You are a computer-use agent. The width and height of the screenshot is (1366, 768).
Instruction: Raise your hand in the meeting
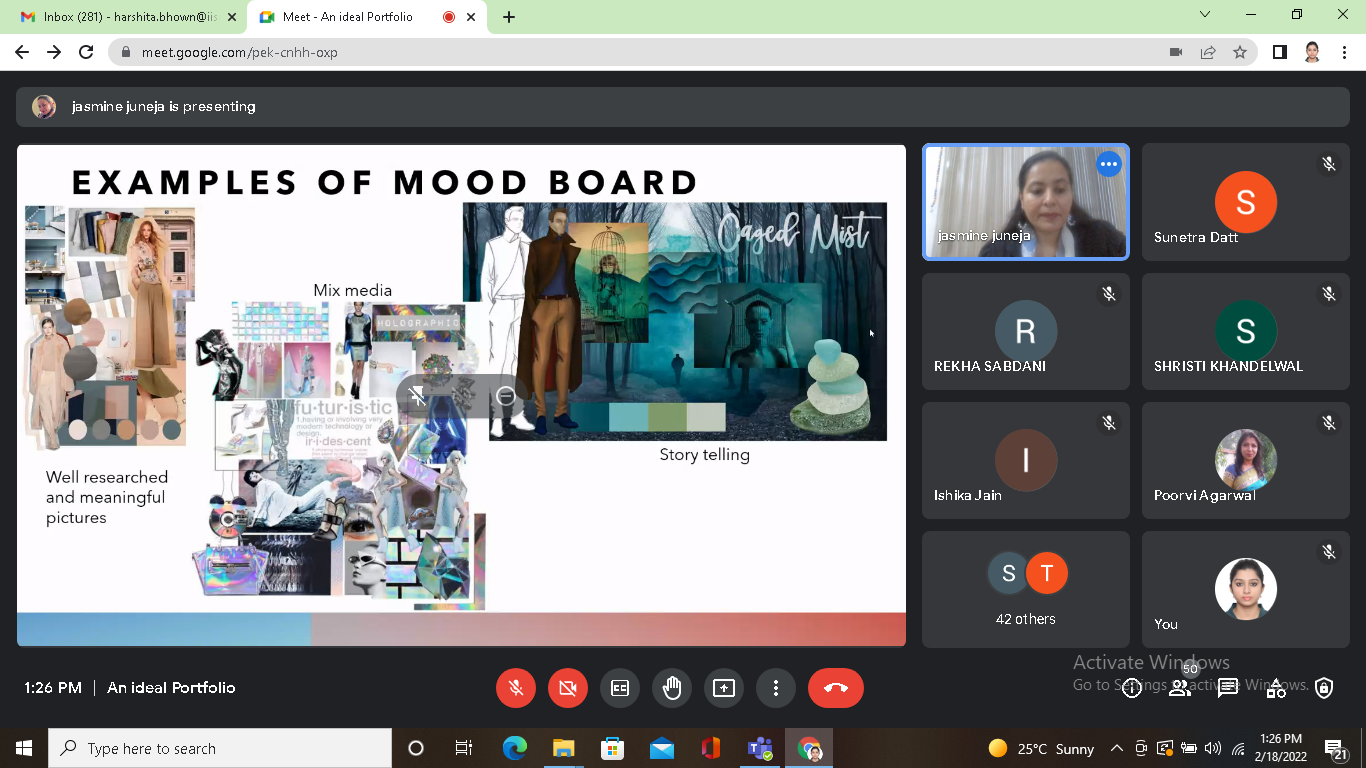pyautogui.click(x=672, y=688)
